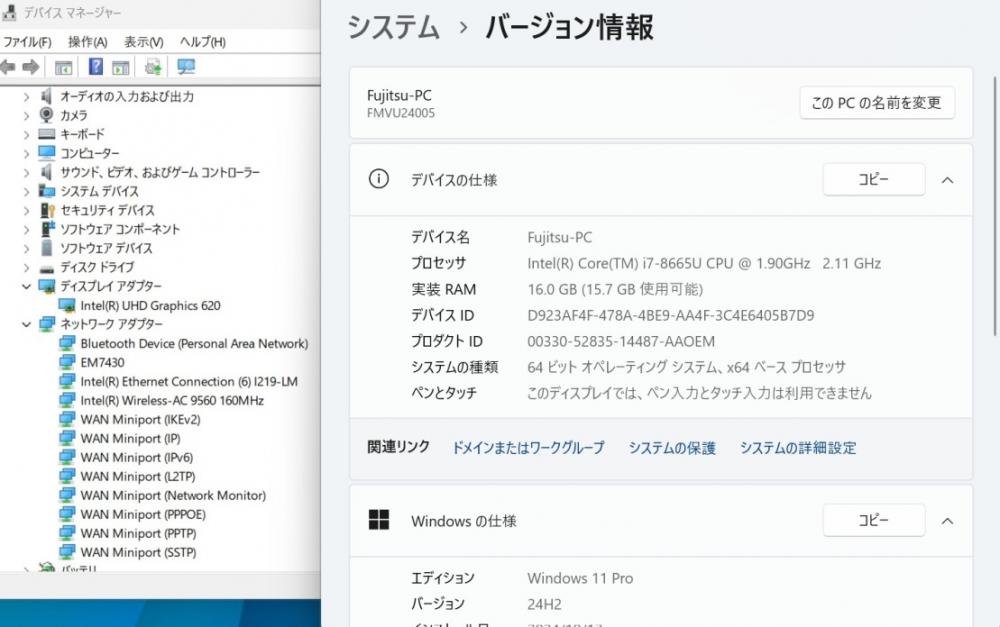Image resolution: width=1000 pixels, height=627 pixels.
Task: Click the コンピューター computer category icon
Action: (x=47, y=153)
